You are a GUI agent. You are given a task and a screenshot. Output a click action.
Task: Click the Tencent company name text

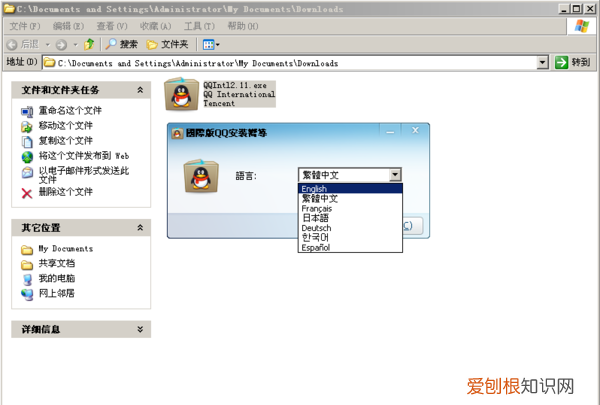219,103
